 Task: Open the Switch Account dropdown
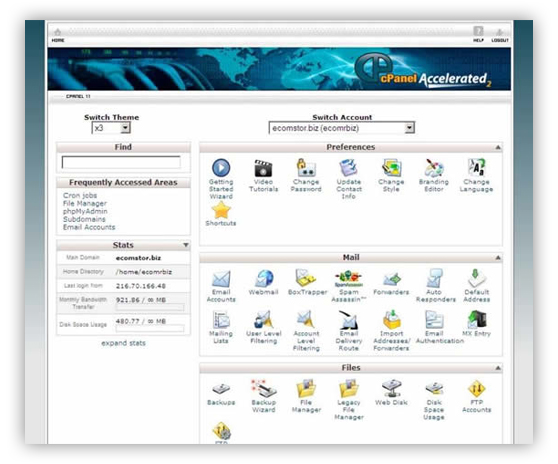point(342,128)
